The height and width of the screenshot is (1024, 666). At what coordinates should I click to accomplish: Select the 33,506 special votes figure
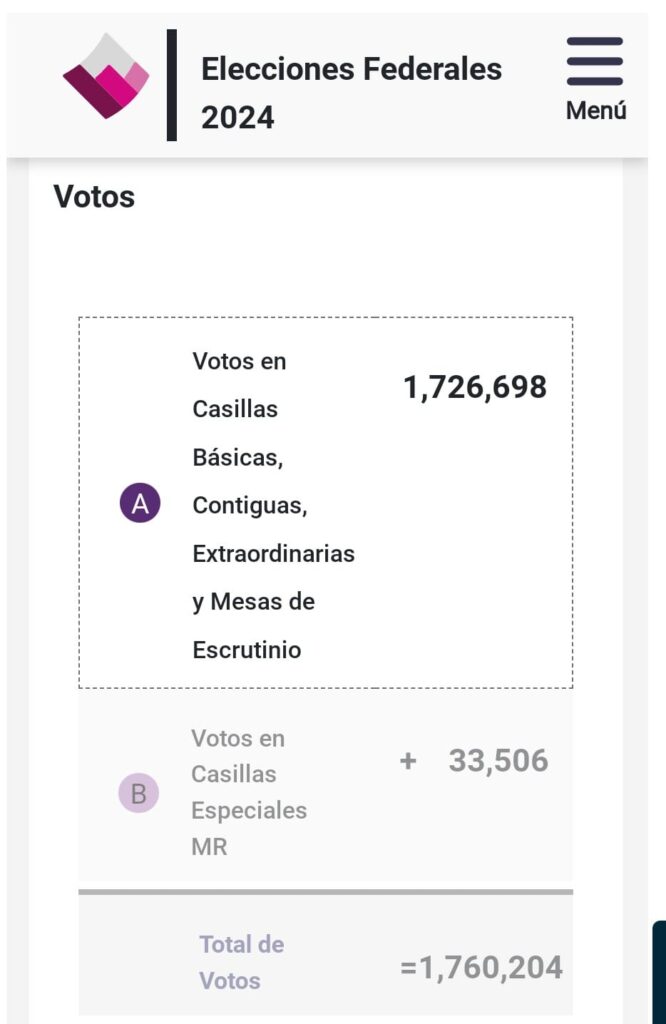tap(498, 761)
